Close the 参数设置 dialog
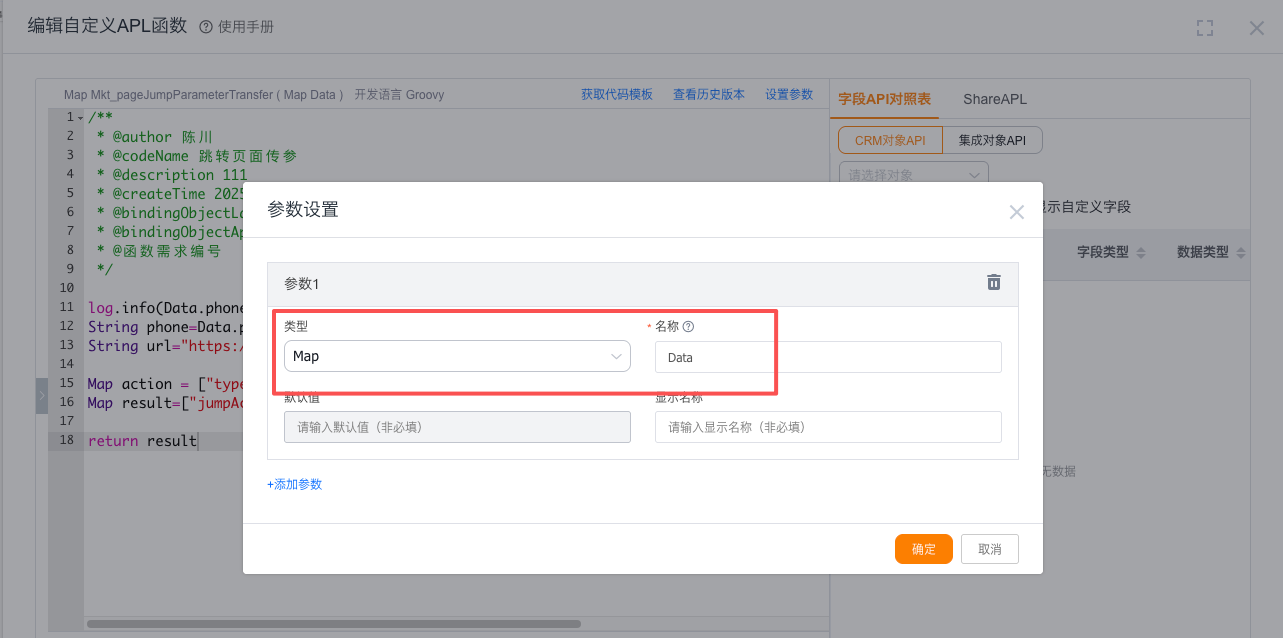 (x=1016, y=212)
